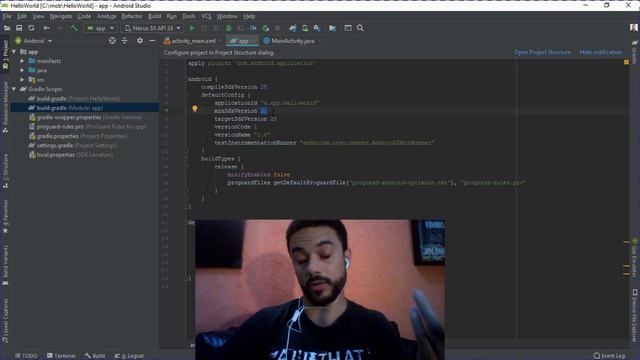Open the Nexus 5X API 24 device dropdown
This screenshot has height=360, width=640.
[x=153, y=28]
